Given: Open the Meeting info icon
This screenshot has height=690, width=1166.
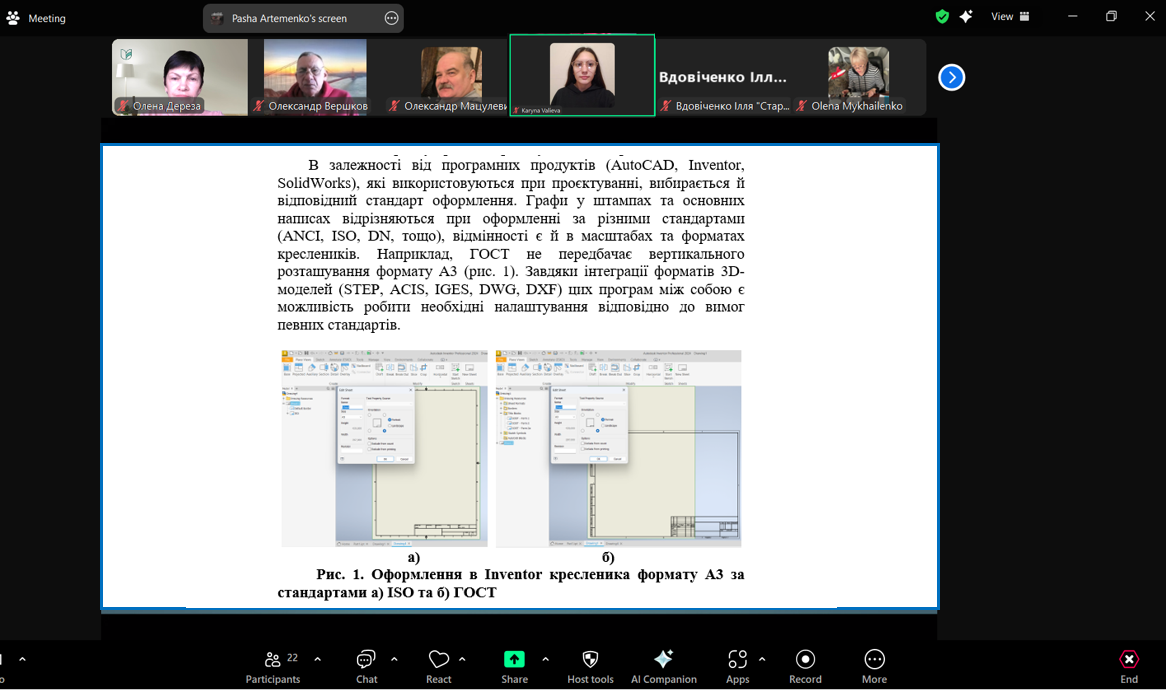Looking at the screenshot, I should 13,18.
